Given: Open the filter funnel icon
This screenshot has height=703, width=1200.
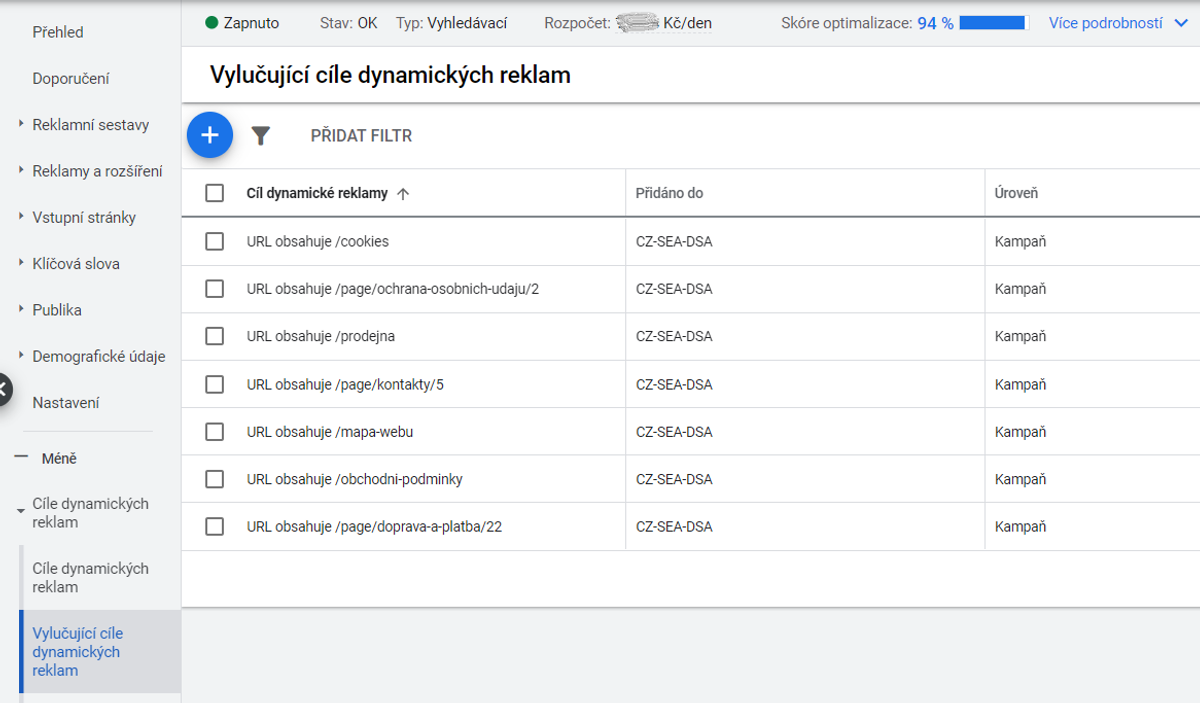Looking at the screenshot, I should click(x=261, y=136).
